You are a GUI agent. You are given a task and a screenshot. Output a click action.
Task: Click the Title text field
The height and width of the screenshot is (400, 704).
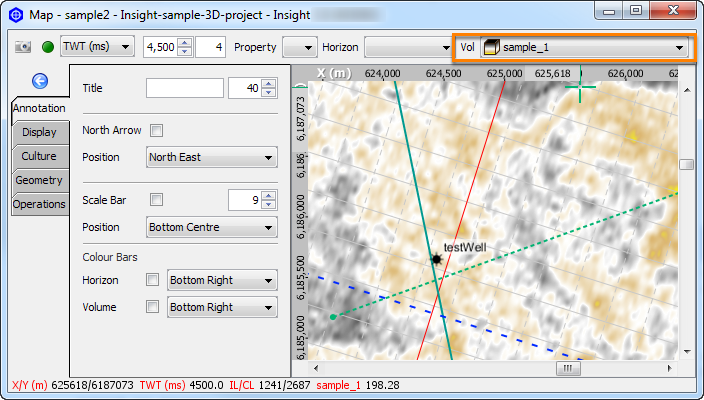(x=185, y=88)
